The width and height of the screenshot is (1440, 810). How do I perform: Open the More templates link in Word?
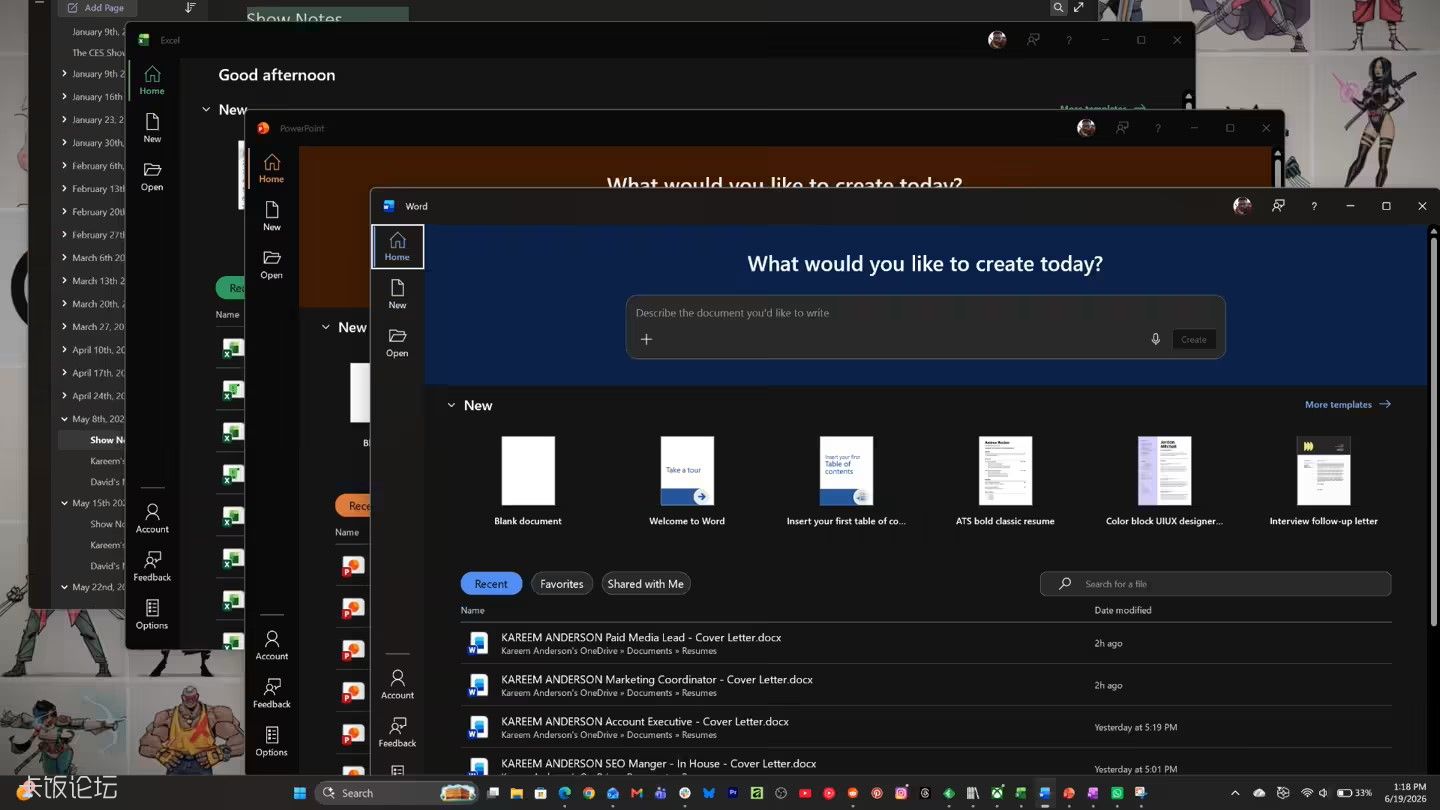[1347, 405]
